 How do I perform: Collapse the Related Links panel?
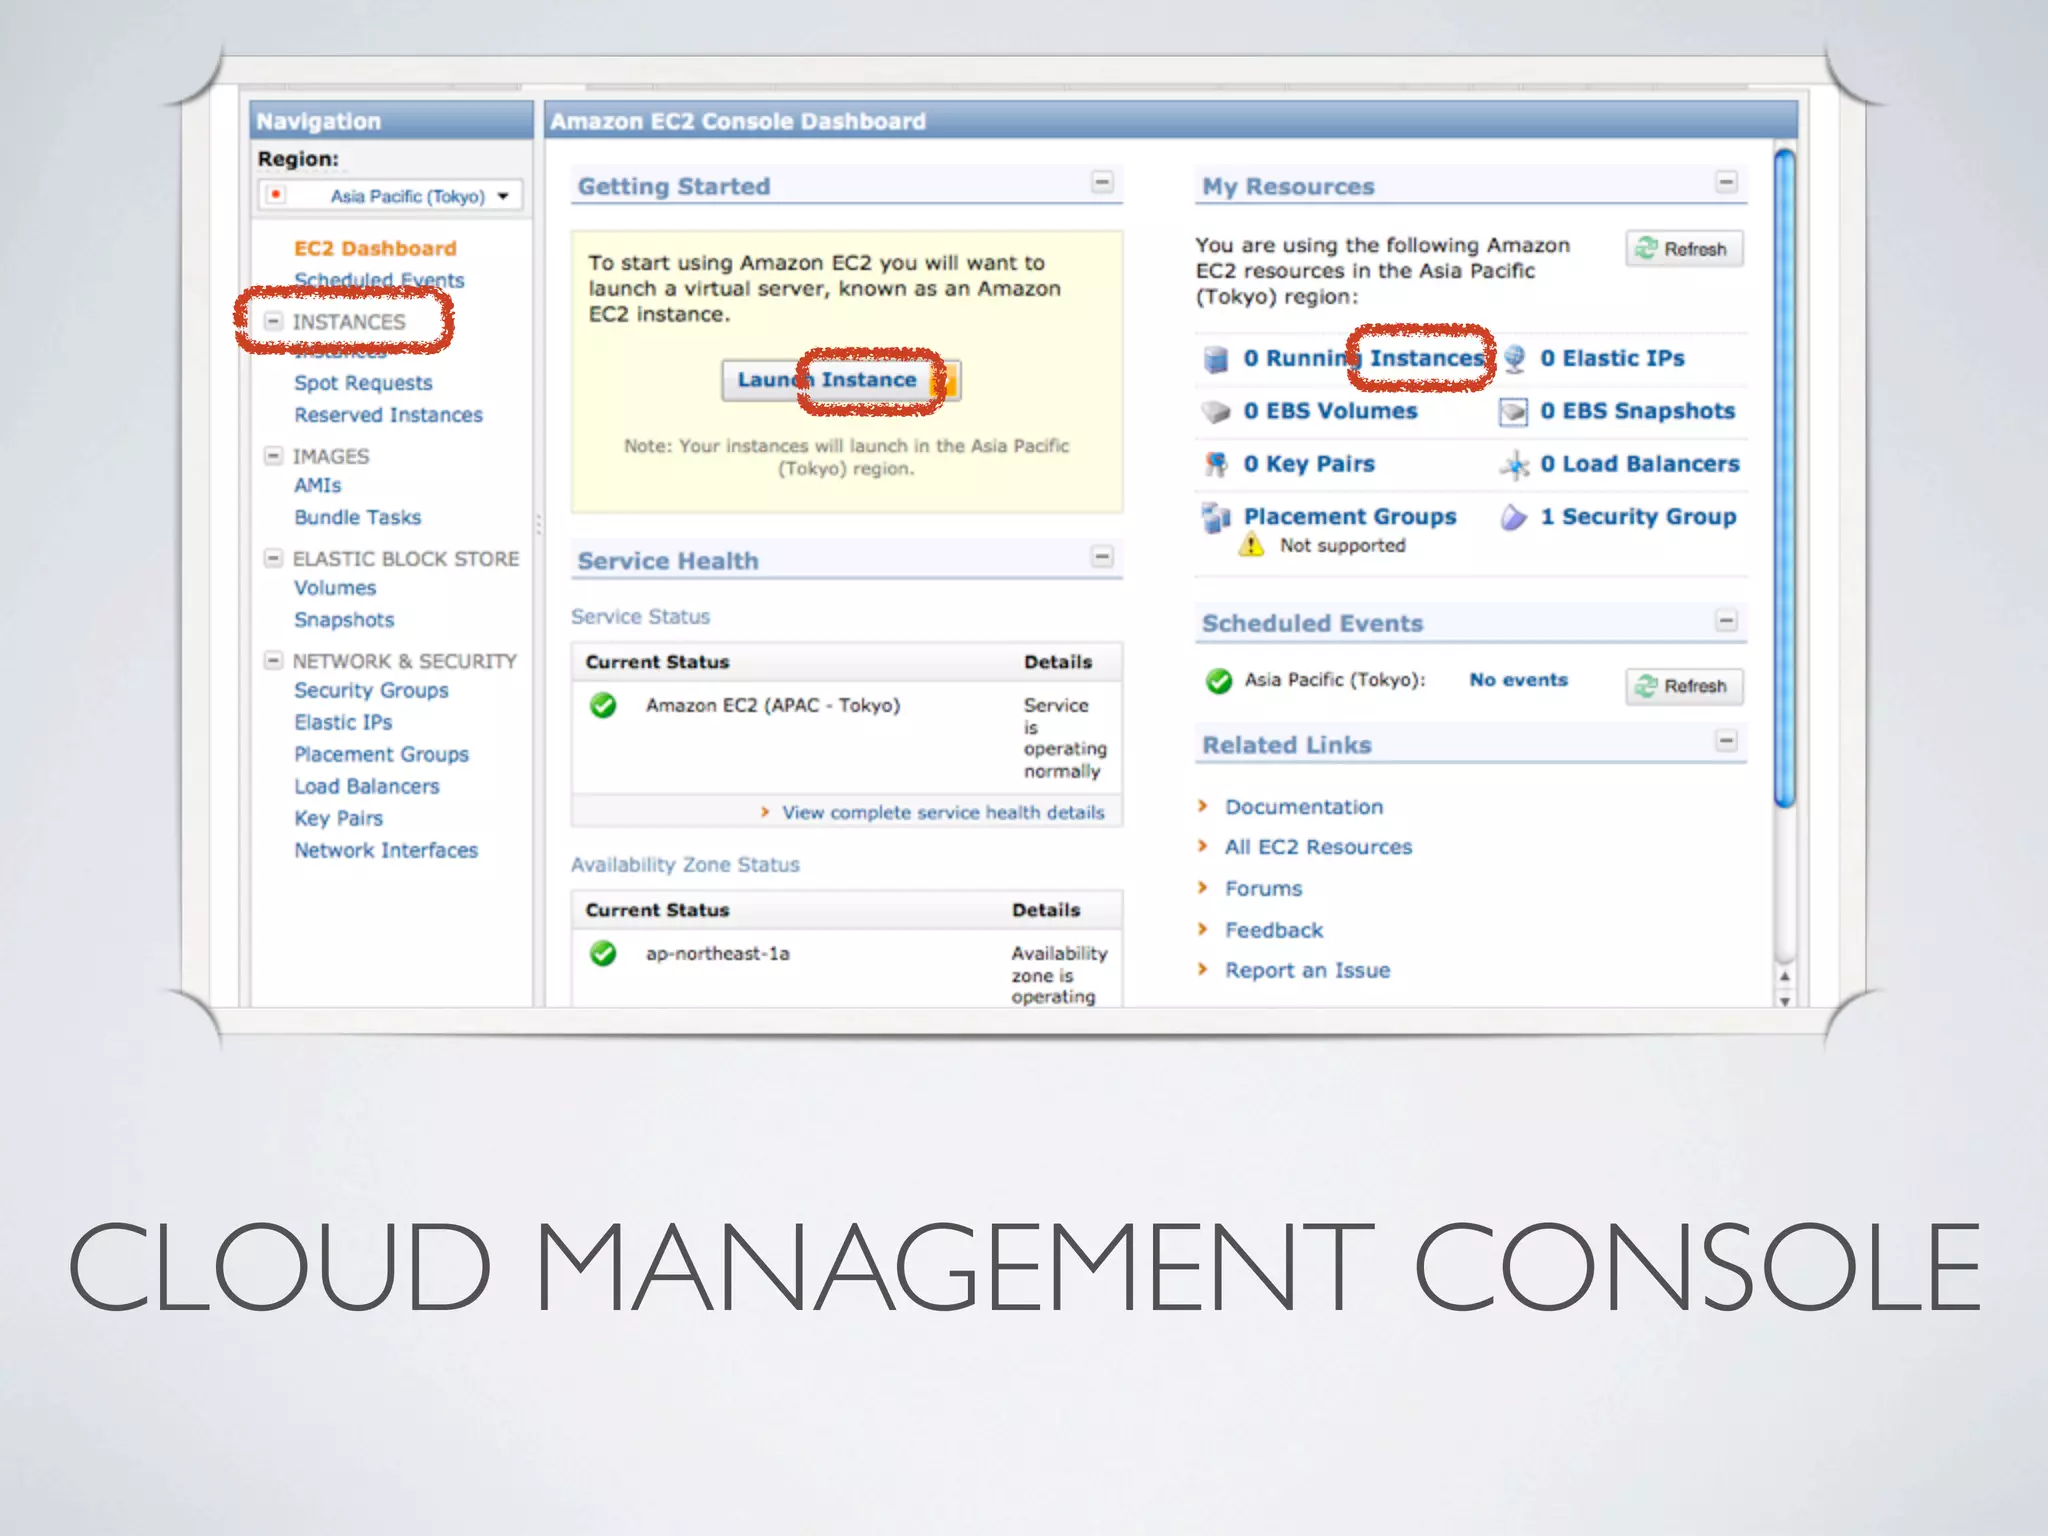pos(1726,741)
